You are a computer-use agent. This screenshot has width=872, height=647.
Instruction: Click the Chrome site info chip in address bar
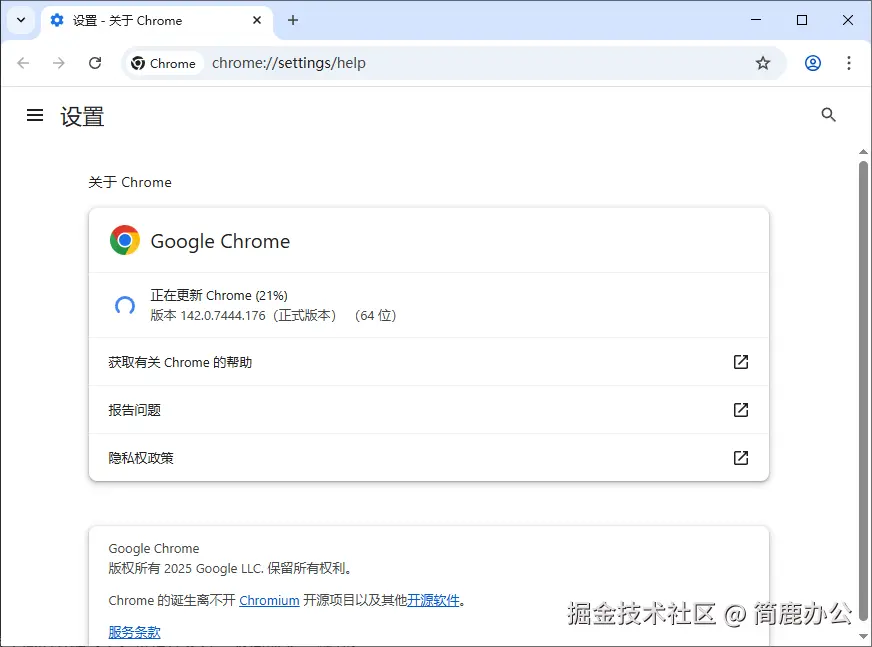tap(163, 62)
